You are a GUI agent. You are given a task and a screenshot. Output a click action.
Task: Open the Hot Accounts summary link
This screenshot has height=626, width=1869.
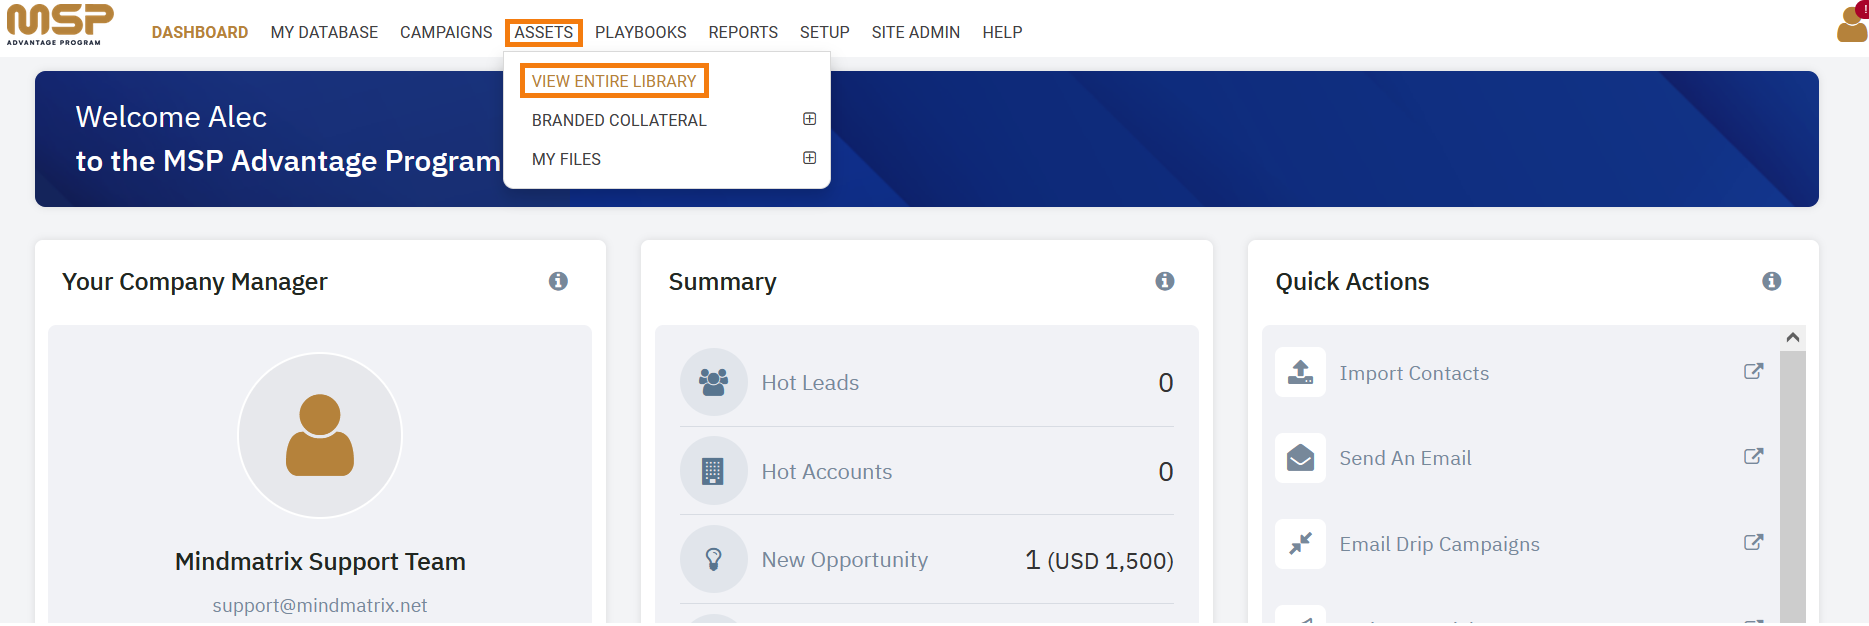(x=827, y=471)
